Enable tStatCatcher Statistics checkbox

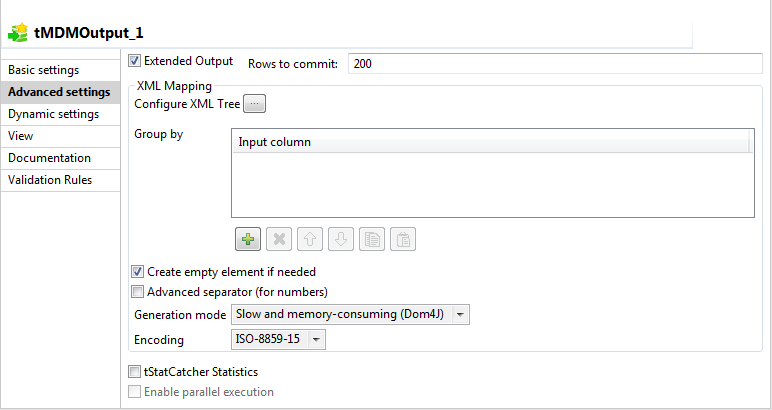click(134, 372)
